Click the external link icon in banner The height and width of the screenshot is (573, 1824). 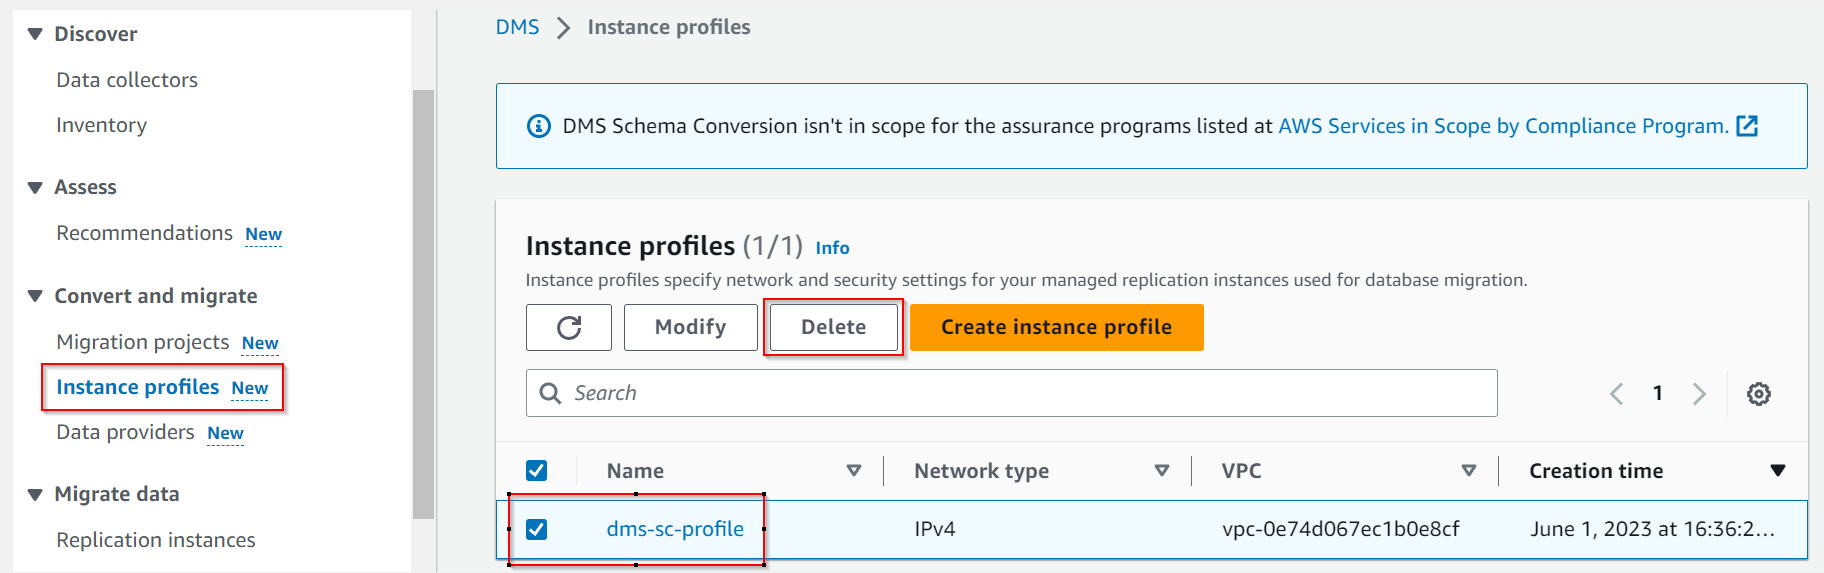point(1747,126)
